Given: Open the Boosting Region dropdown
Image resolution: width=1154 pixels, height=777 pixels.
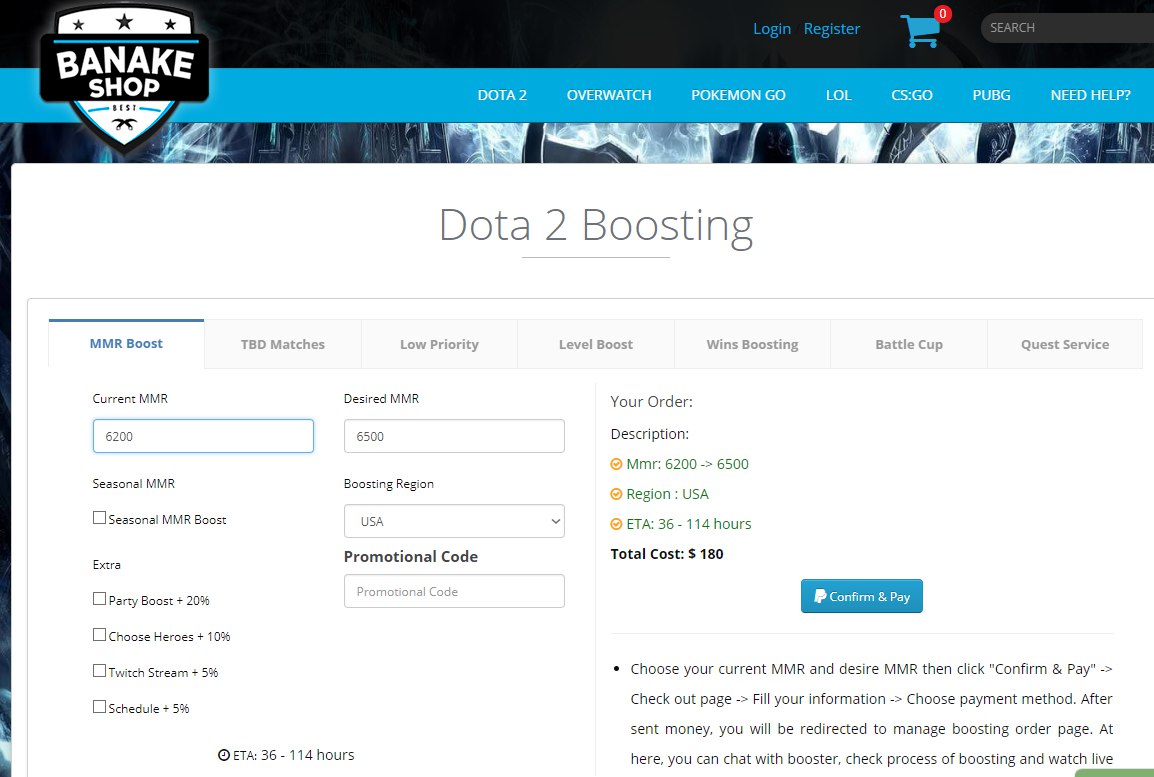Looking at the screenshot, I should click(x=454, y=521).
